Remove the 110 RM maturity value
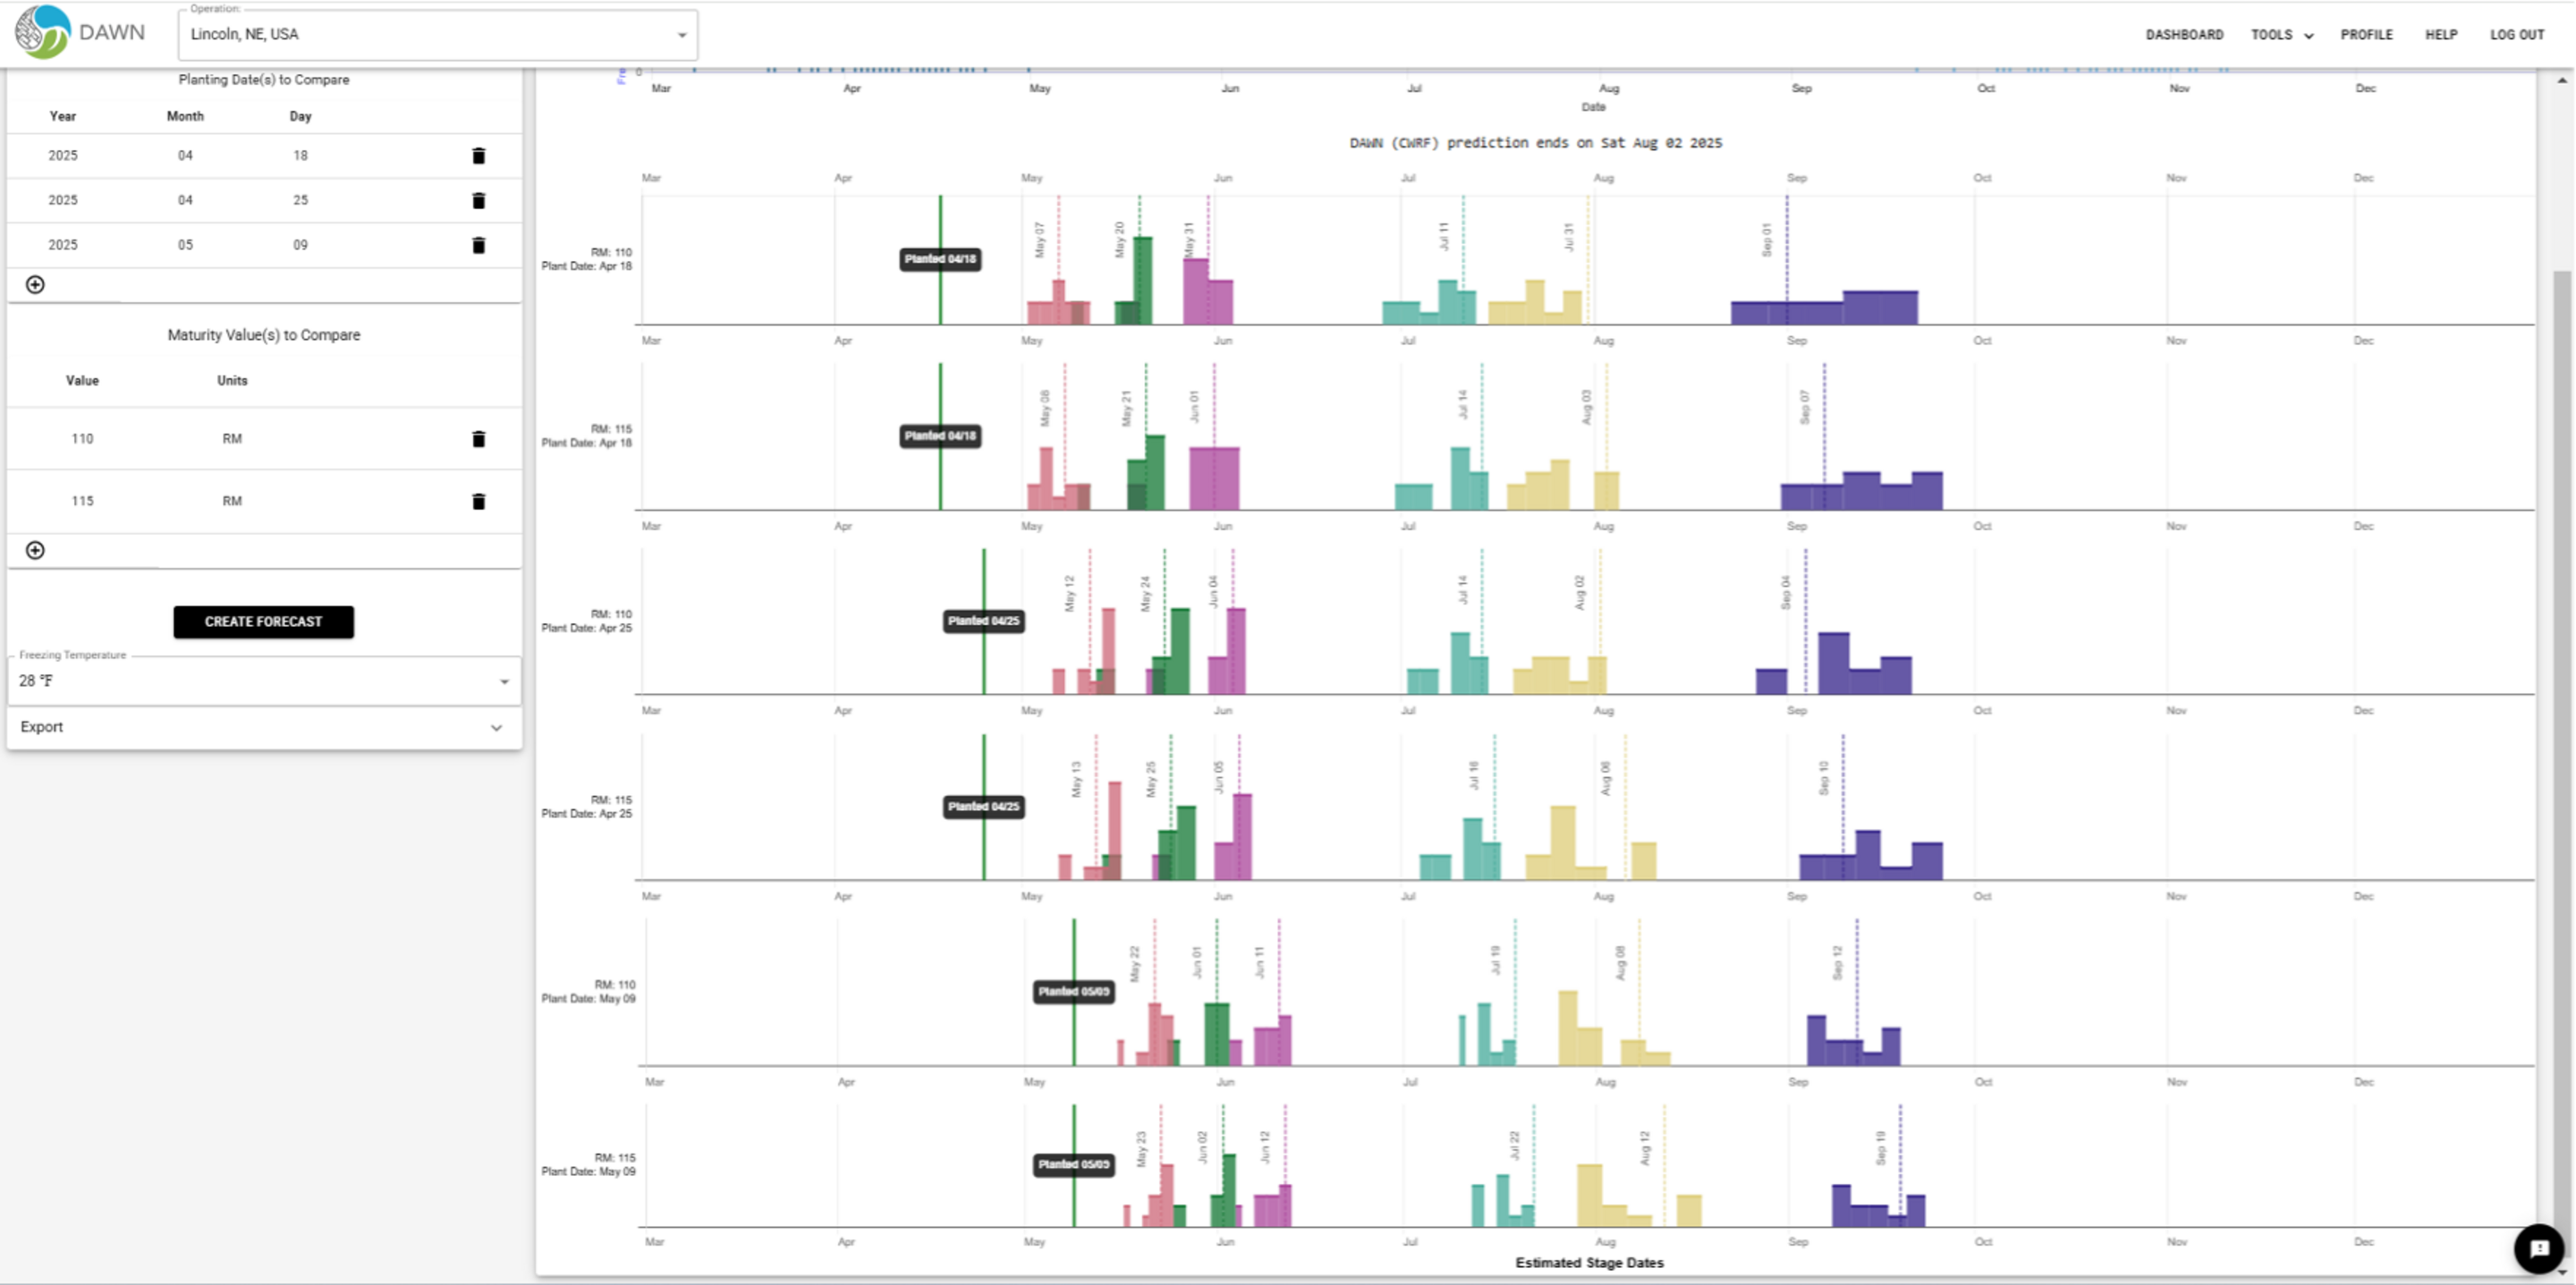The image size is (2576, 1285). (479, 438)
